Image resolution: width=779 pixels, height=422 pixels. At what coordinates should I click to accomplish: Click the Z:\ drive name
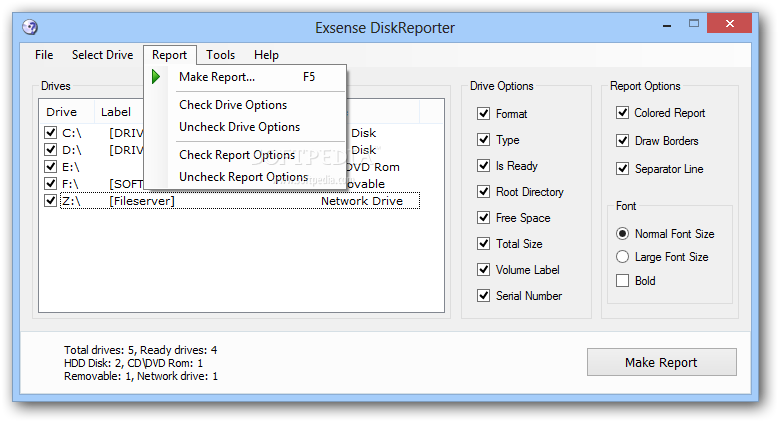point(71,201)
